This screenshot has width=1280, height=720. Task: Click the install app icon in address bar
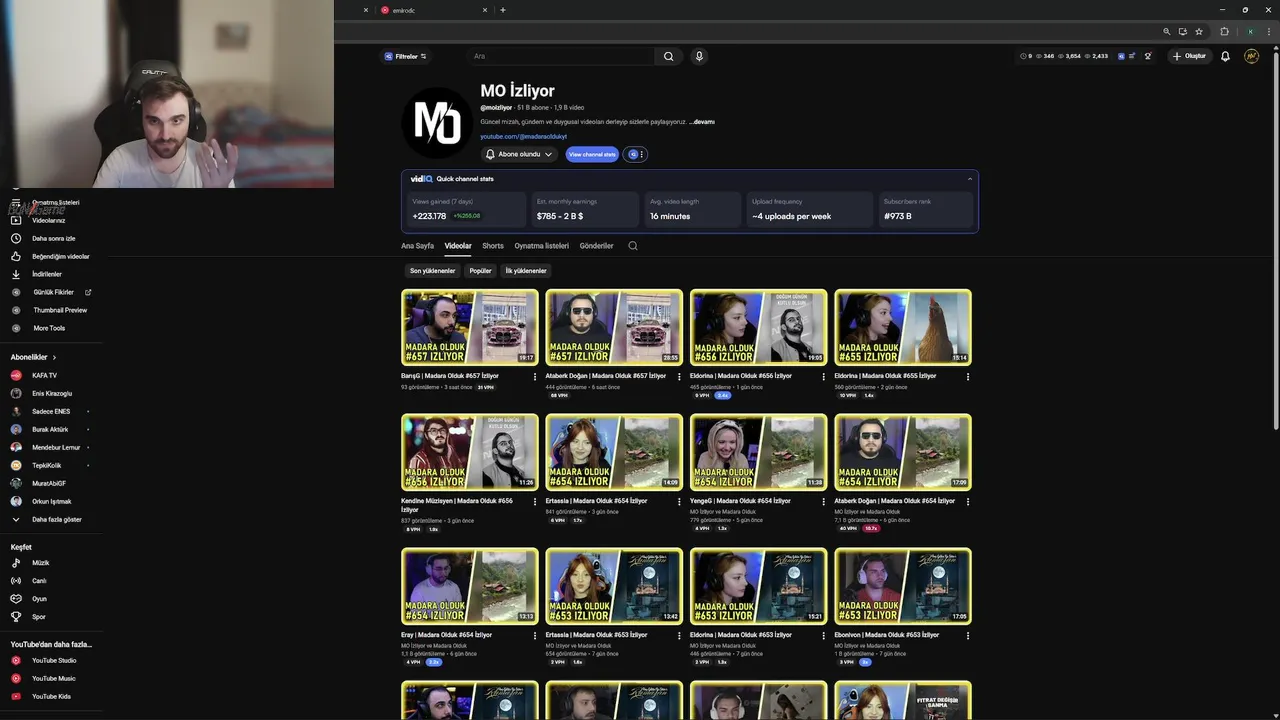1183,32
